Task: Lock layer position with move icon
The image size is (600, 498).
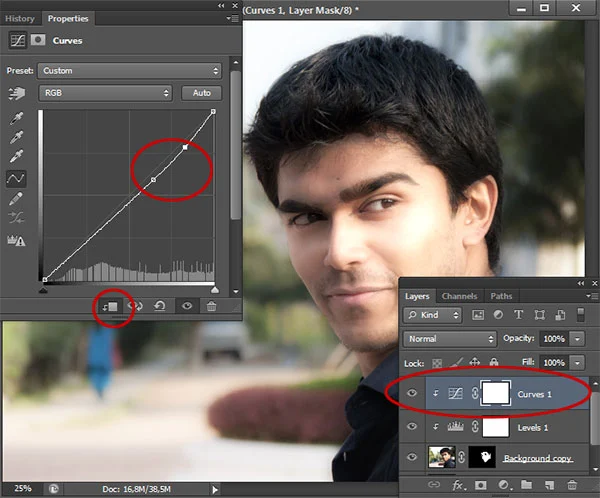Action: (474, 362)
